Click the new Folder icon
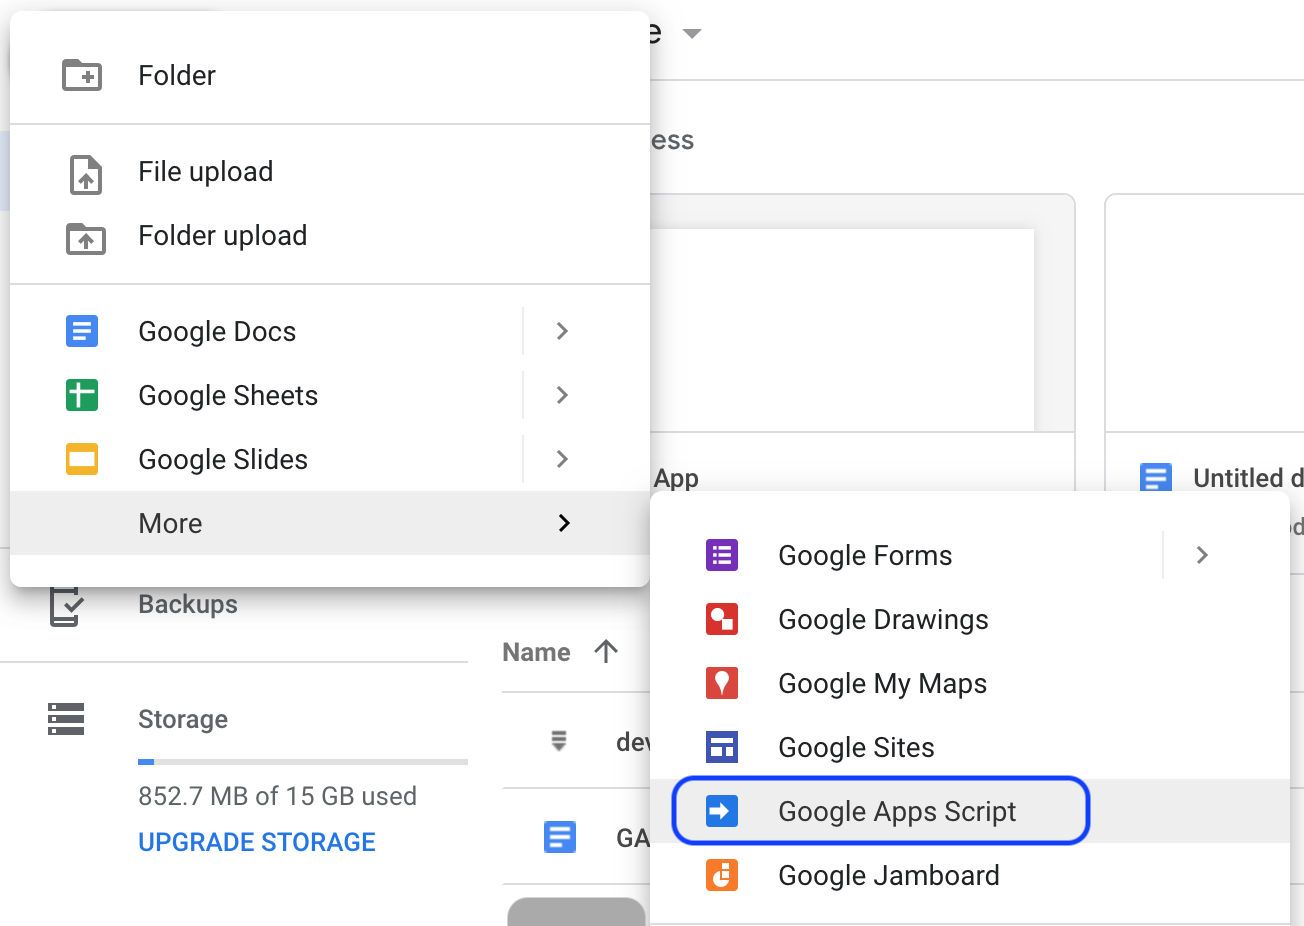The image size is (1304, 926). pos(82,75)
